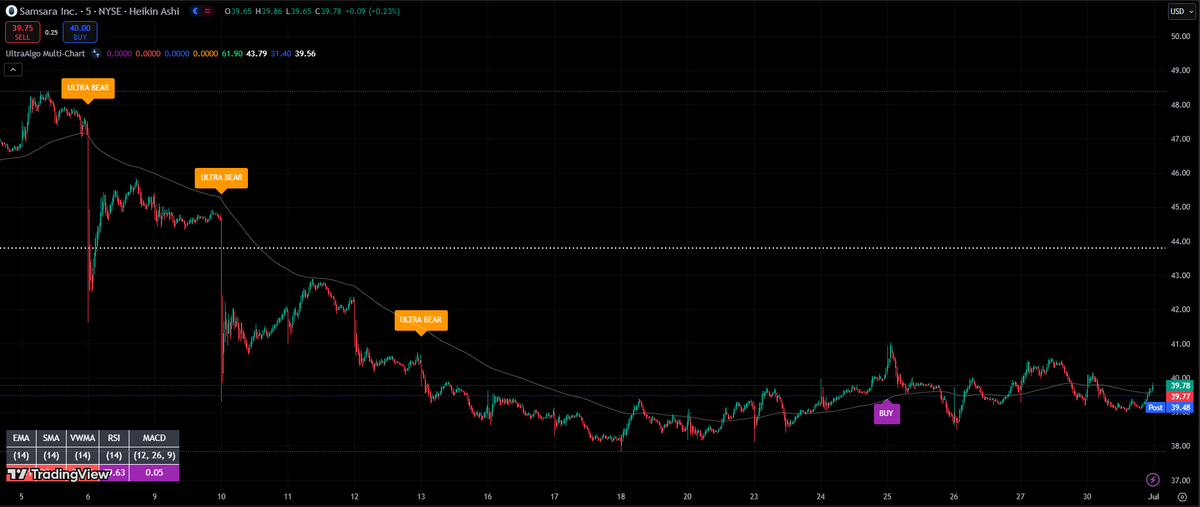Click the sparkle icon beside UltraAlgo Multi-Chart
The width and height of the screenshot is (1200, 507).
pyautogui.click(x=96, y=53)
